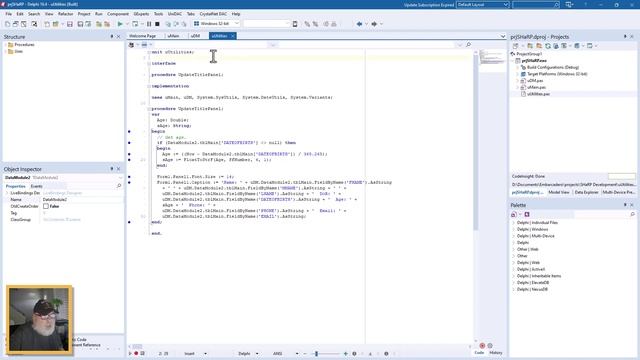Image resolution: width=640 pixels, height=360 pixels.
Task: Switch to the Welcome Page tab
Action: pyautogui.click(x=142, y=36)
